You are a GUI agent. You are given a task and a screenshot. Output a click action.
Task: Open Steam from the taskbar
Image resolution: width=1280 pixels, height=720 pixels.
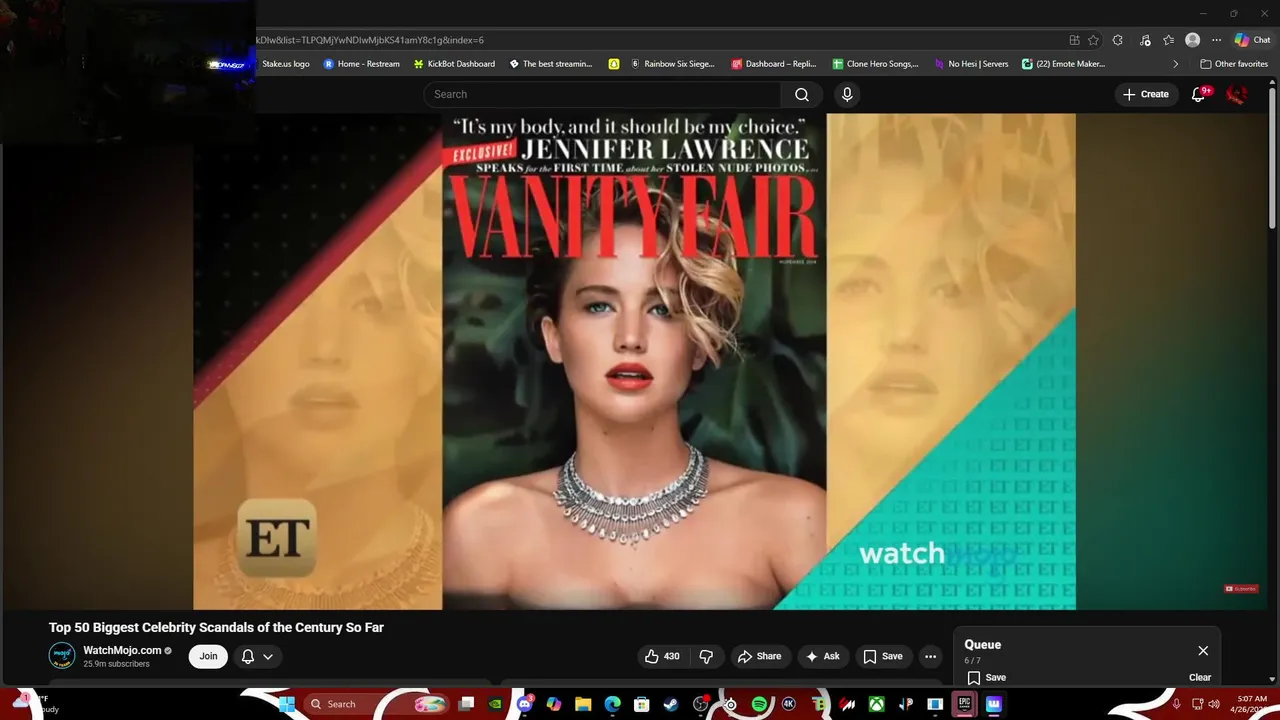point(671,704)
